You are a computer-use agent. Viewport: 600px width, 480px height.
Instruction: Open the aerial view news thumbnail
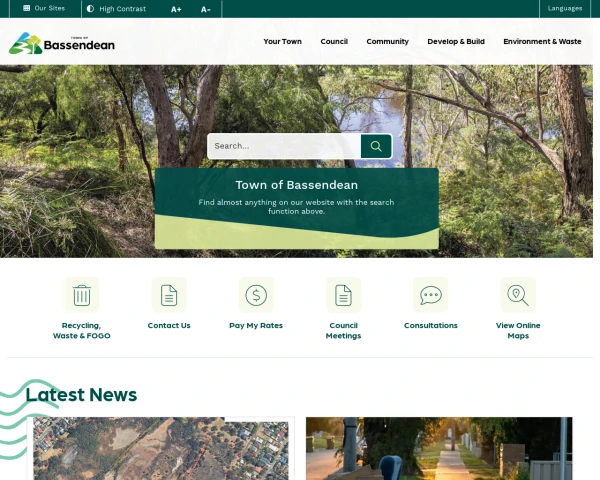[161, 449]
